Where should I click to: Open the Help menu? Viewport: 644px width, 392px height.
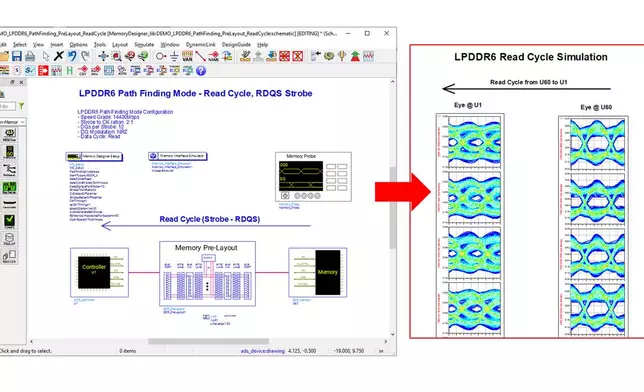[262, 44]
